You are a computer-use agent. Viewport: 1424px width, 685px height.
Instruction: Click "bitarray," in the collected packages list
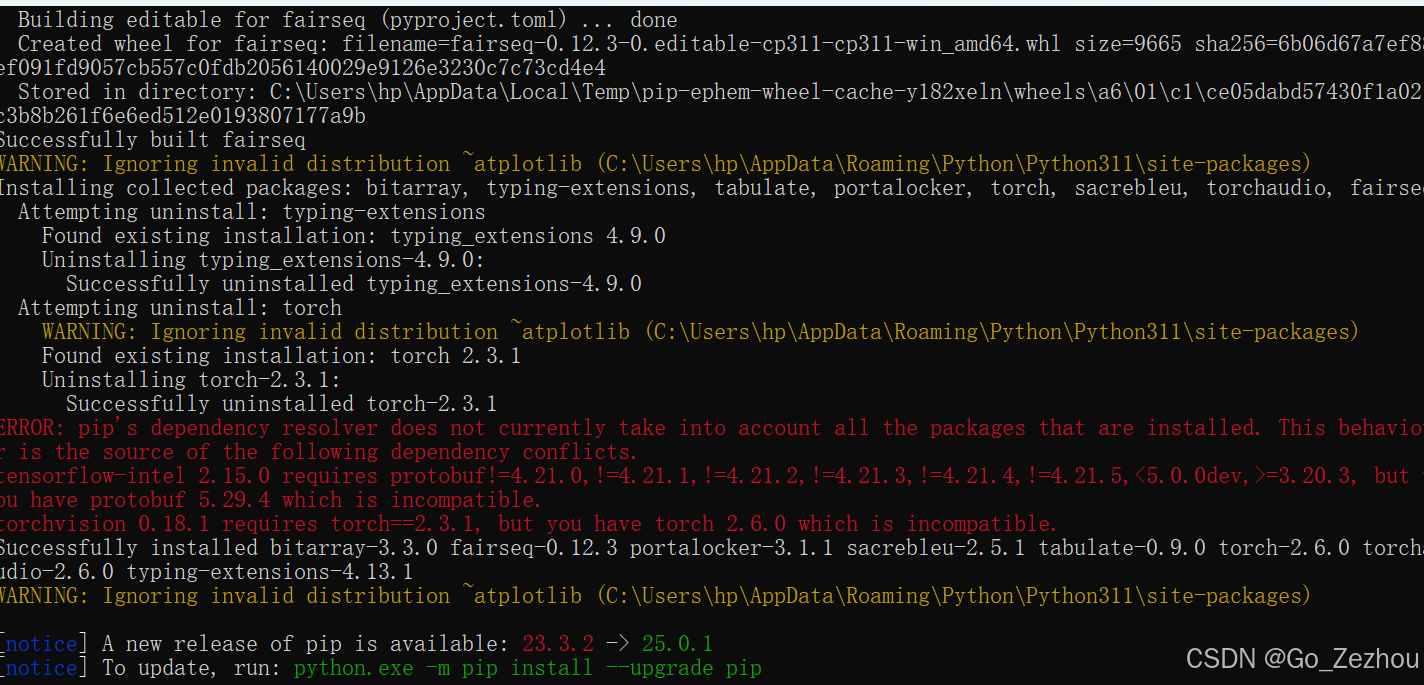point(416,188)
